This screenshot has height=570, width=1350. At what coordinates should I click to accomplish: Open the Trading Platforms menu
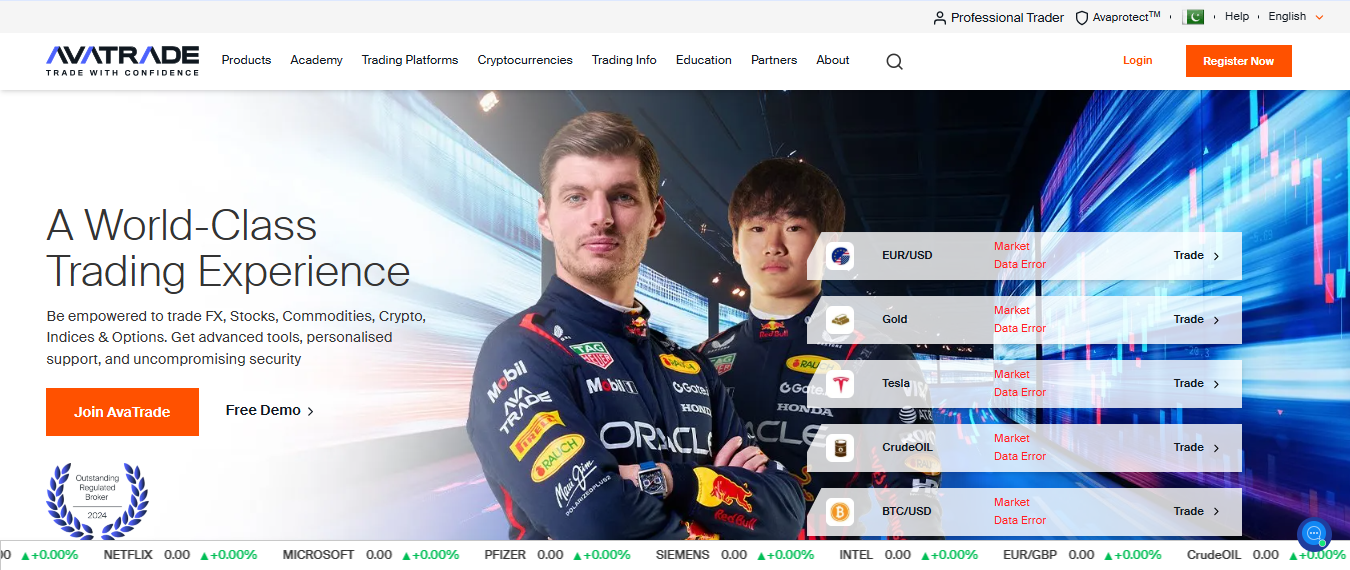410,60
